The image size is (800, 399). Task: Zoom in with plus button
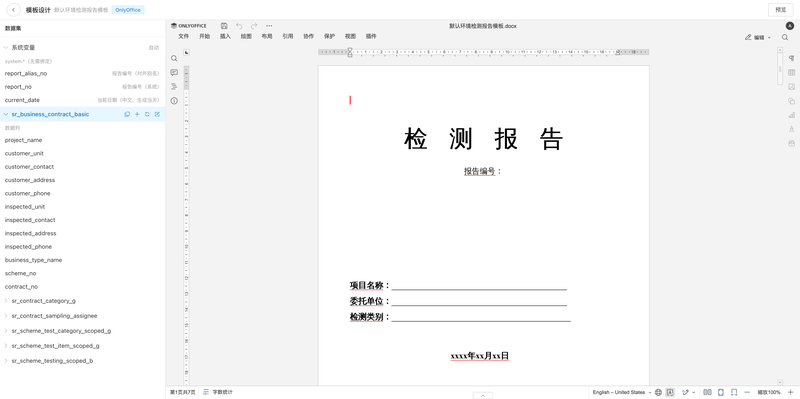click(791, 392)
